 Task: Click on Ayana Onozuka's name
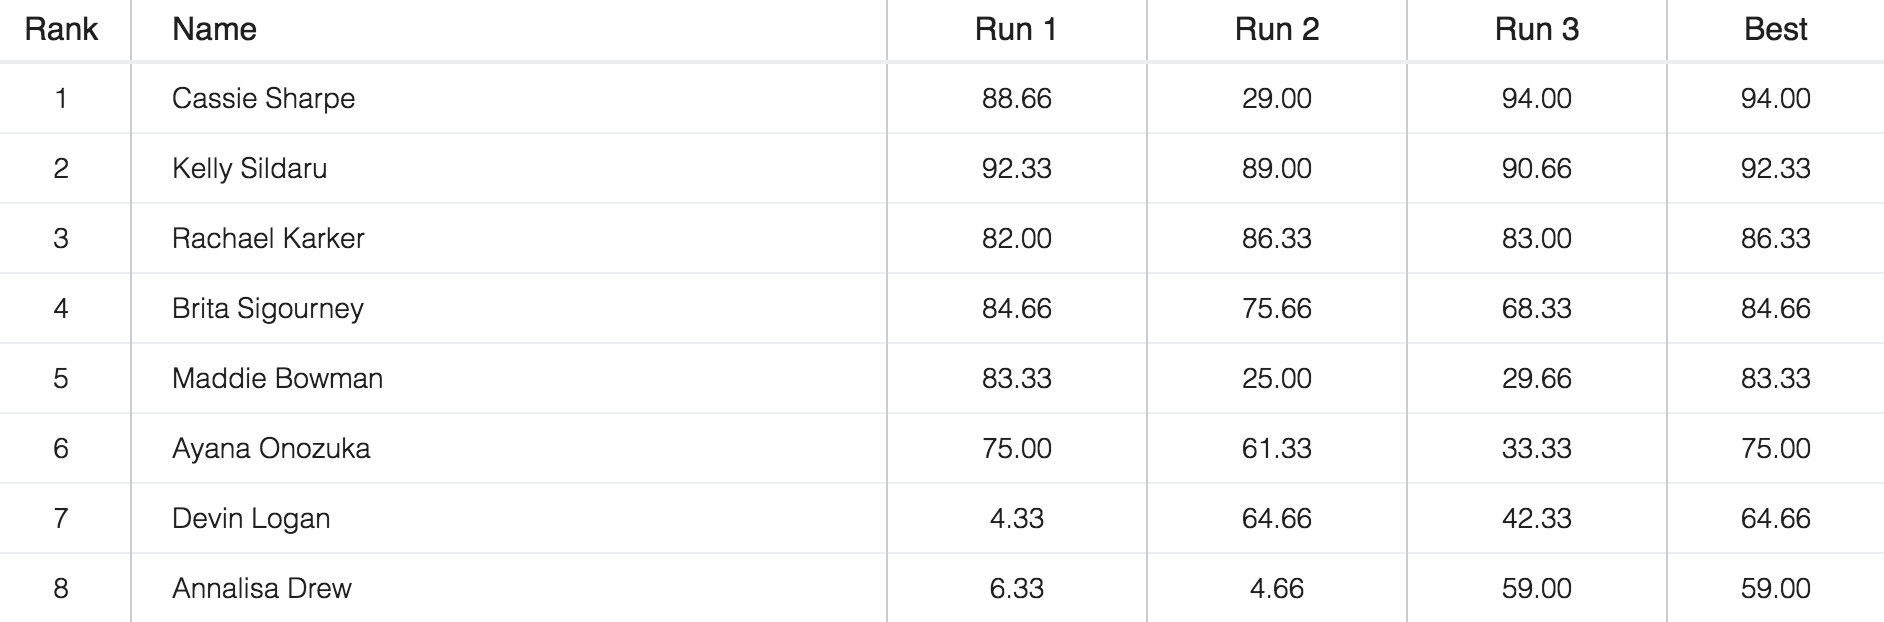(x=271, y=448)
